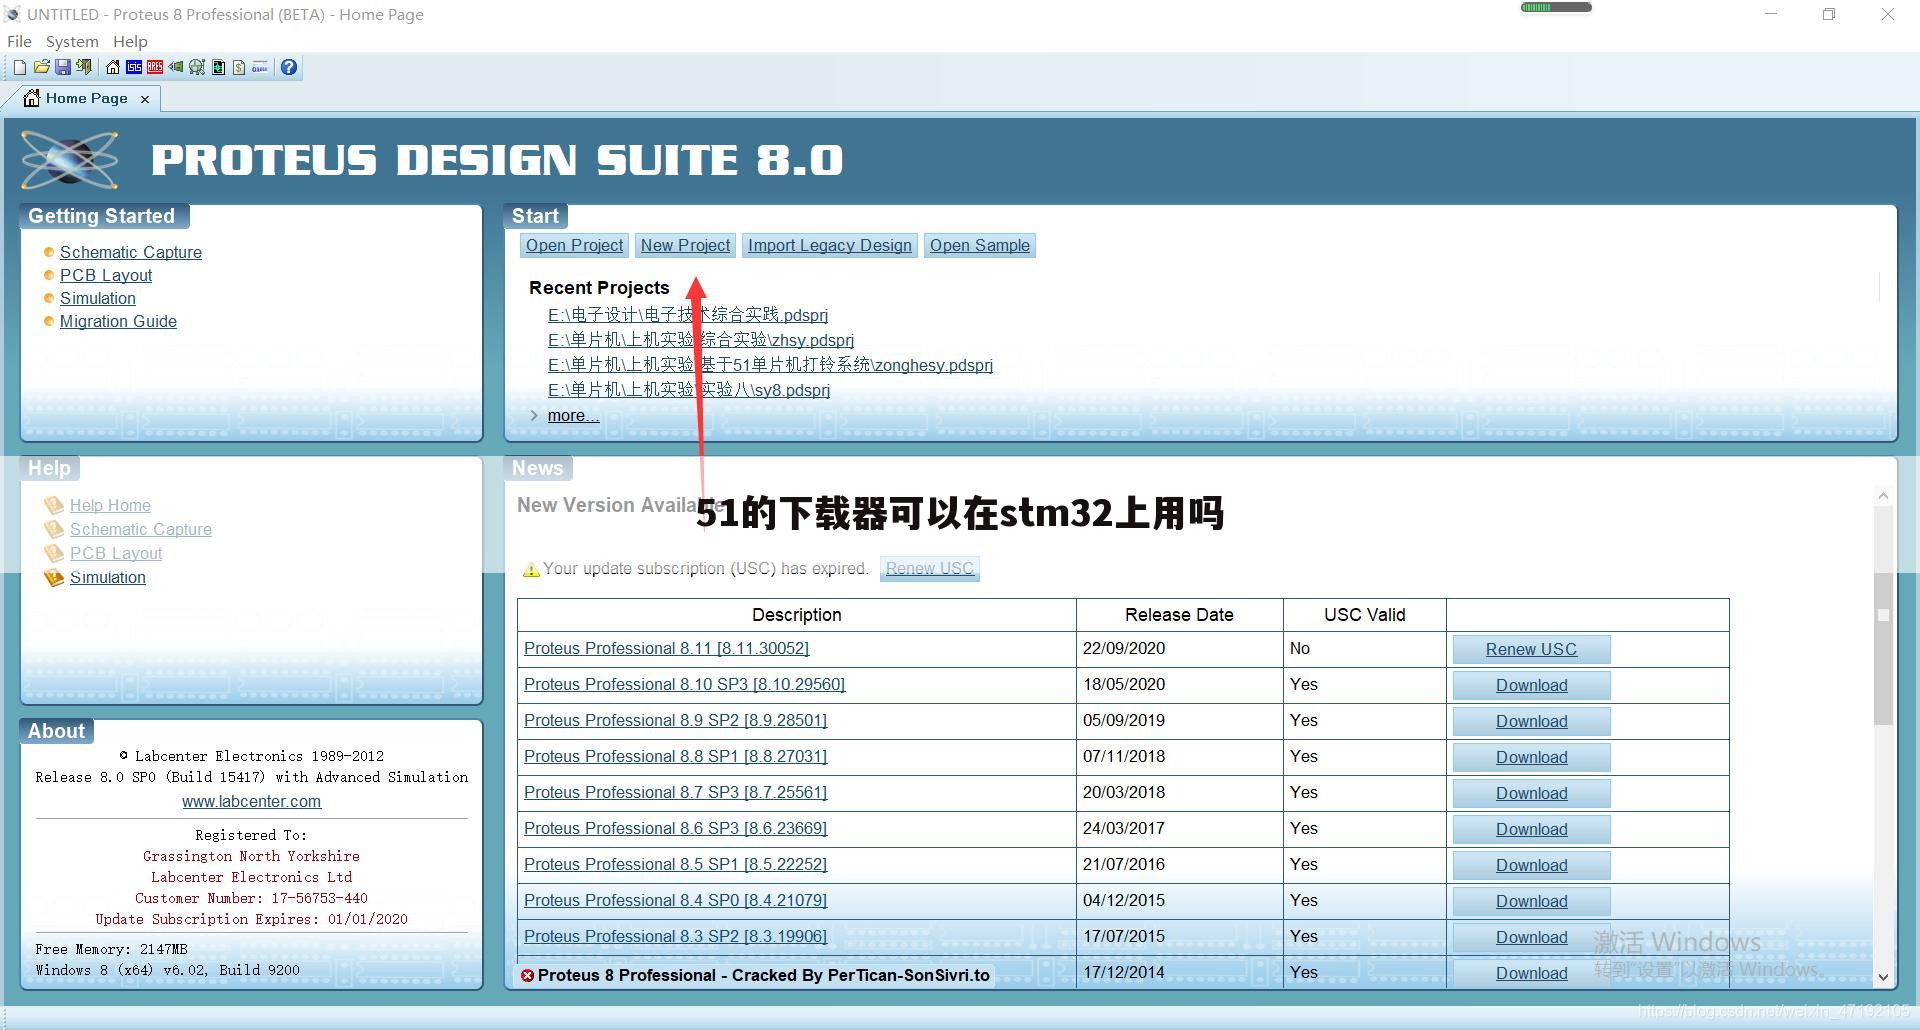Open the Bill of Materials dollar icon
Image resolution: width=1920 pixels, height=1030 pixels.
coord(239,67)
